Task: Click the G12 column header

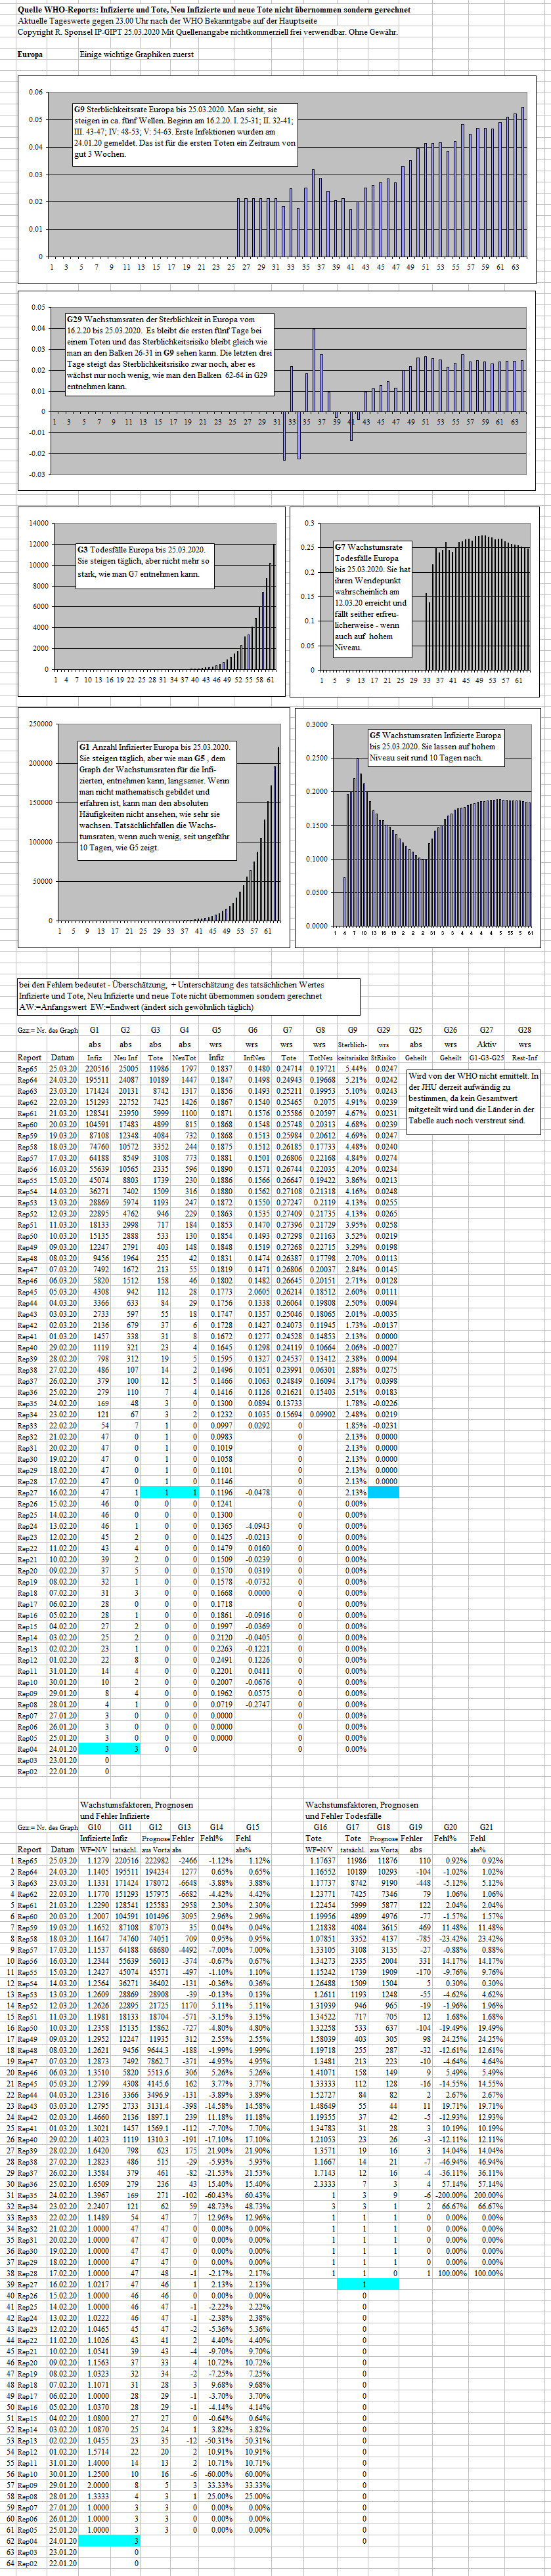Action: [x=155, y=1826]
